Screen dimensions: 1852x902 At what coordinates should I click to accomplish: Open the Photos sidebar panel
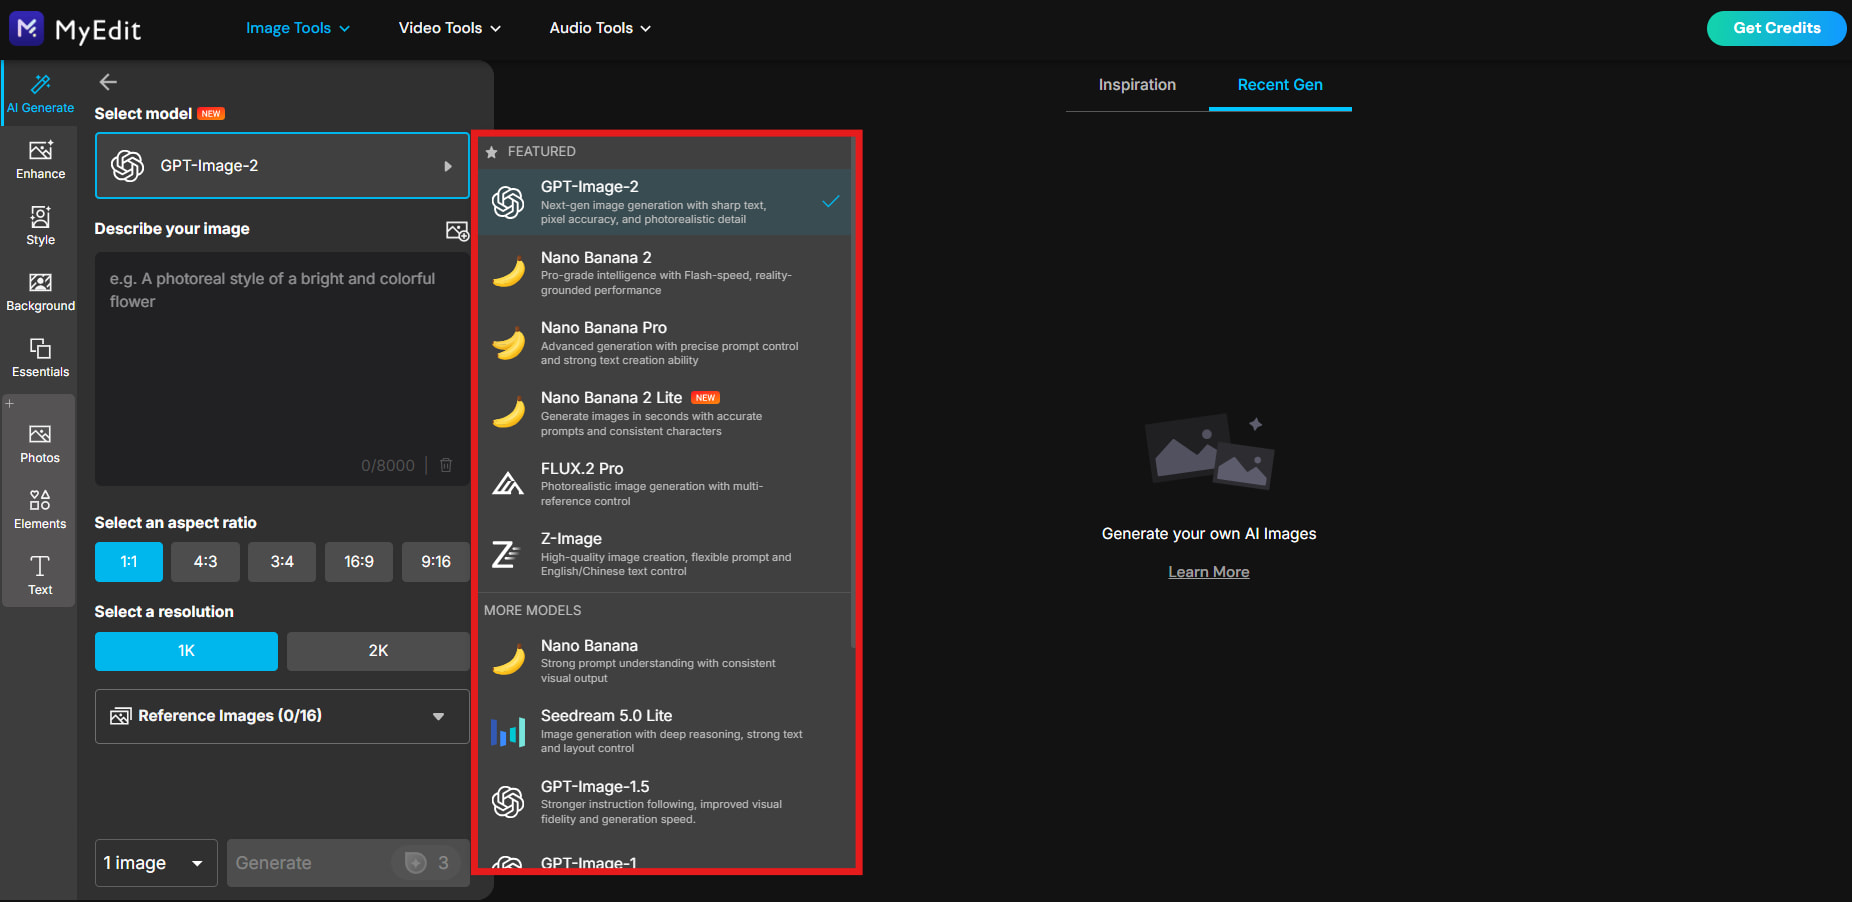pyautogui.click(x=40, y=444)
